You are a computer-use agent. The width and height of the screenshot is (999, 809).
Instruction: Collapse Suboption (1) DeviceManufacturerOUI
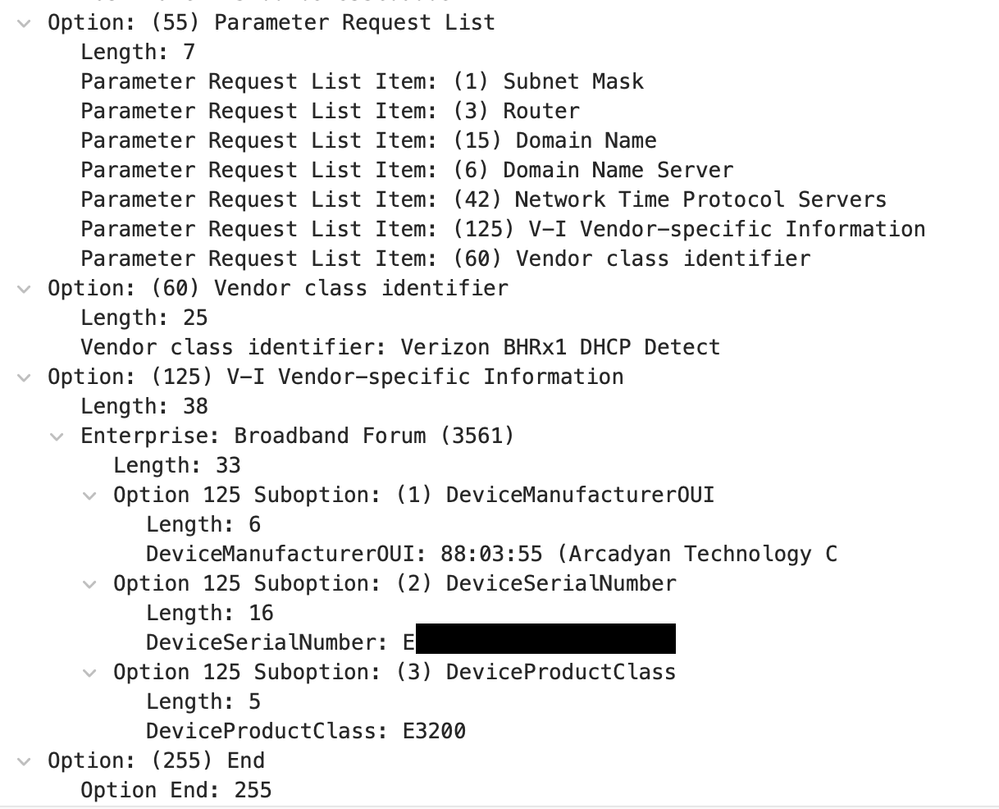(x=90, y=495)
